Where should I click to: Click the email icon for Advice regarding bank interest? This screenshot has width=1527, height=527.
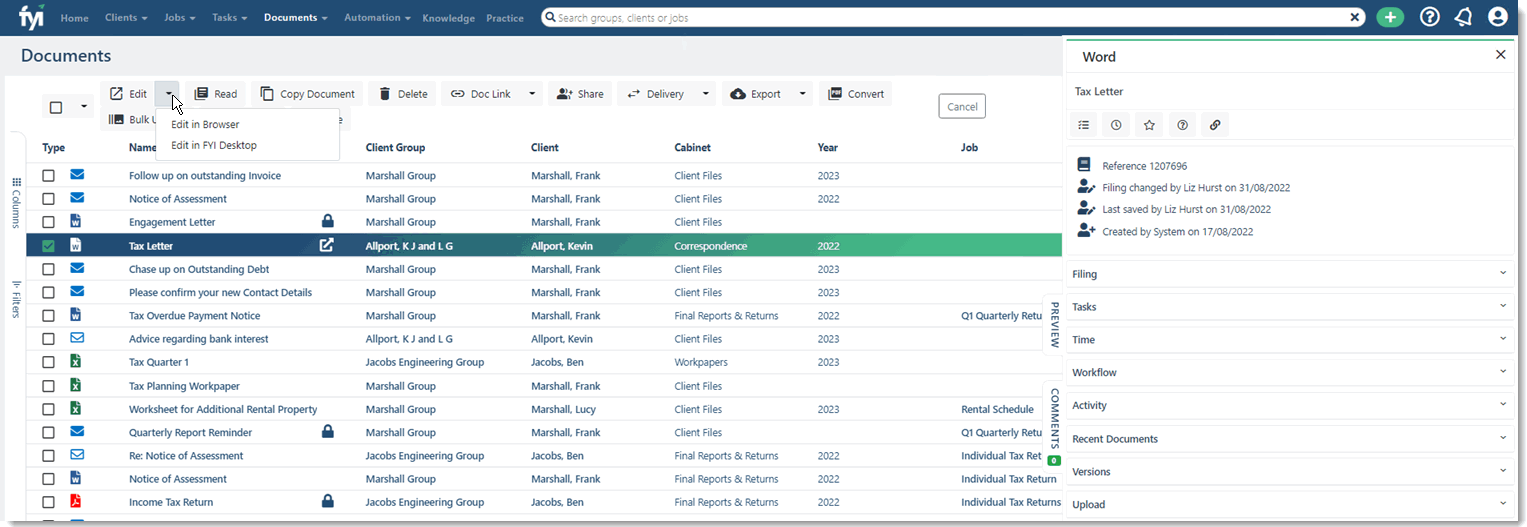pyautogui.click(x=77, y=338)
